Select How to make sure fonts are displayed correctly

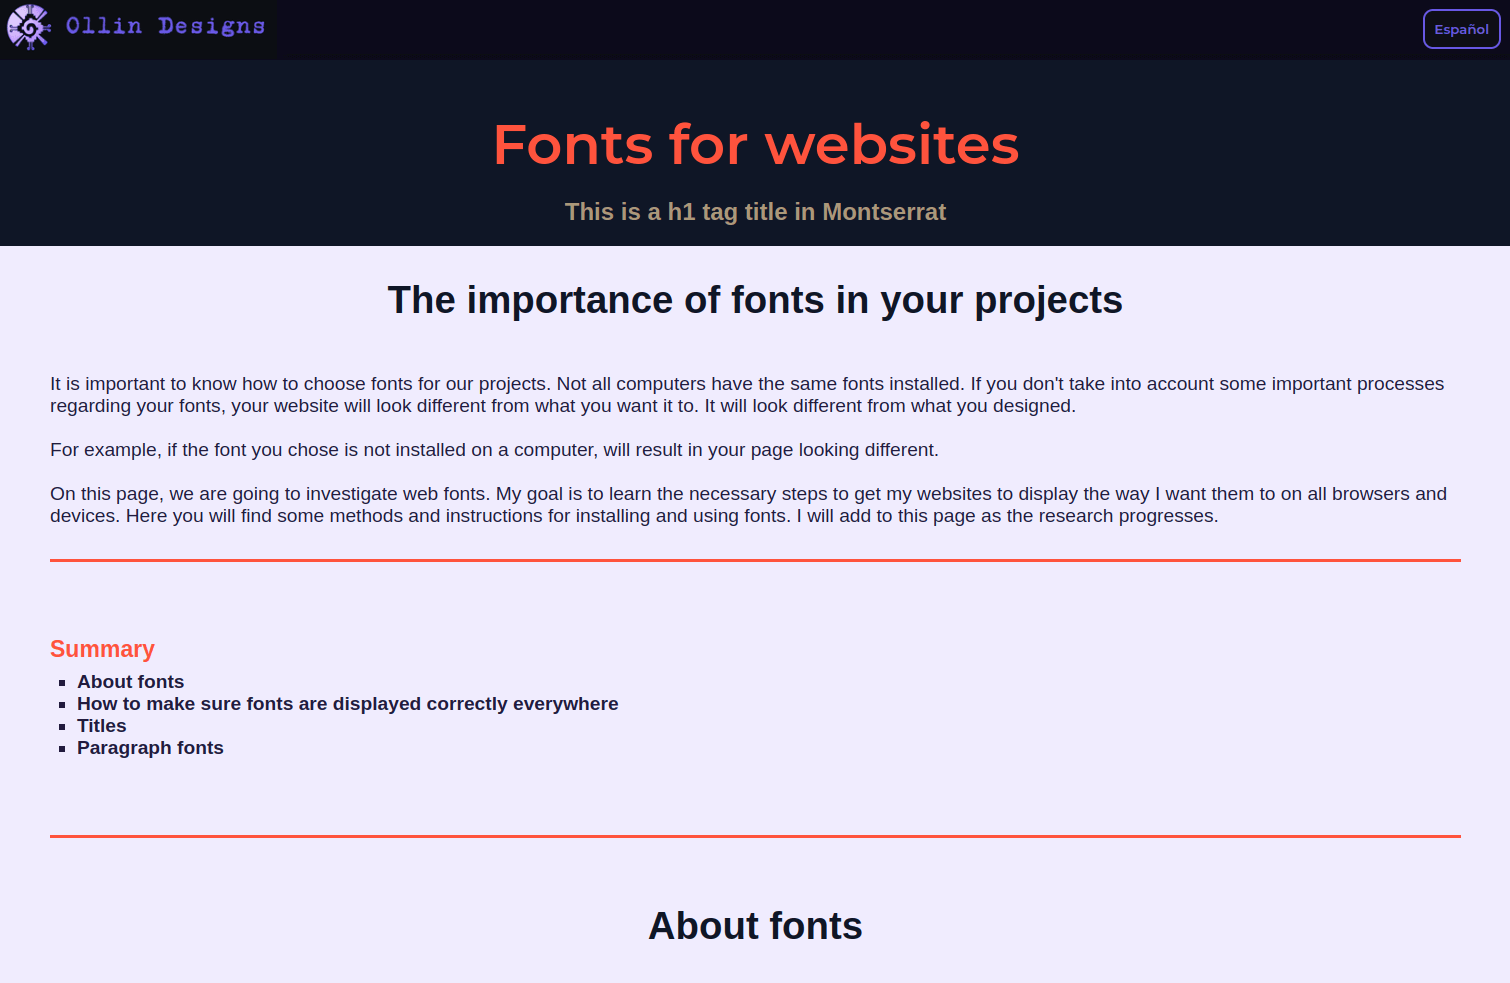[x=347, y=703]
